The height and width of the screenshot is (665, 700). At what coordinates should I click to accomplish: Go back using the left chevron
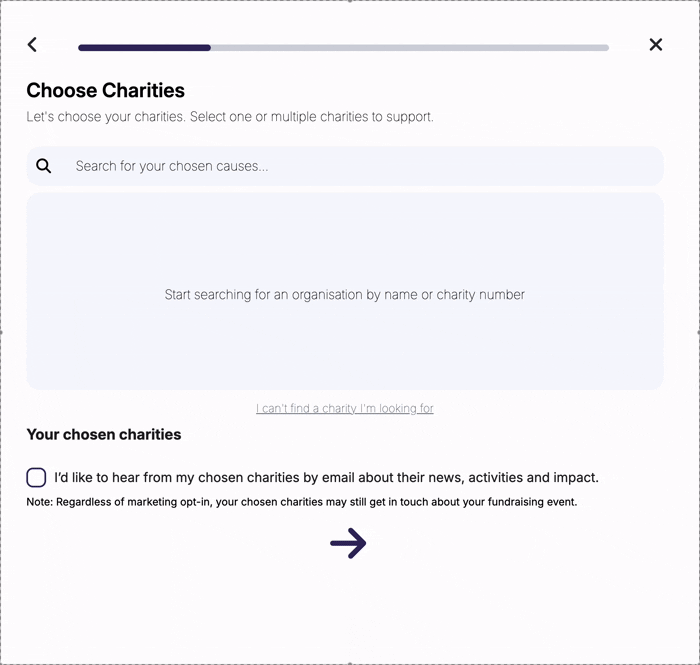[32, 44]
